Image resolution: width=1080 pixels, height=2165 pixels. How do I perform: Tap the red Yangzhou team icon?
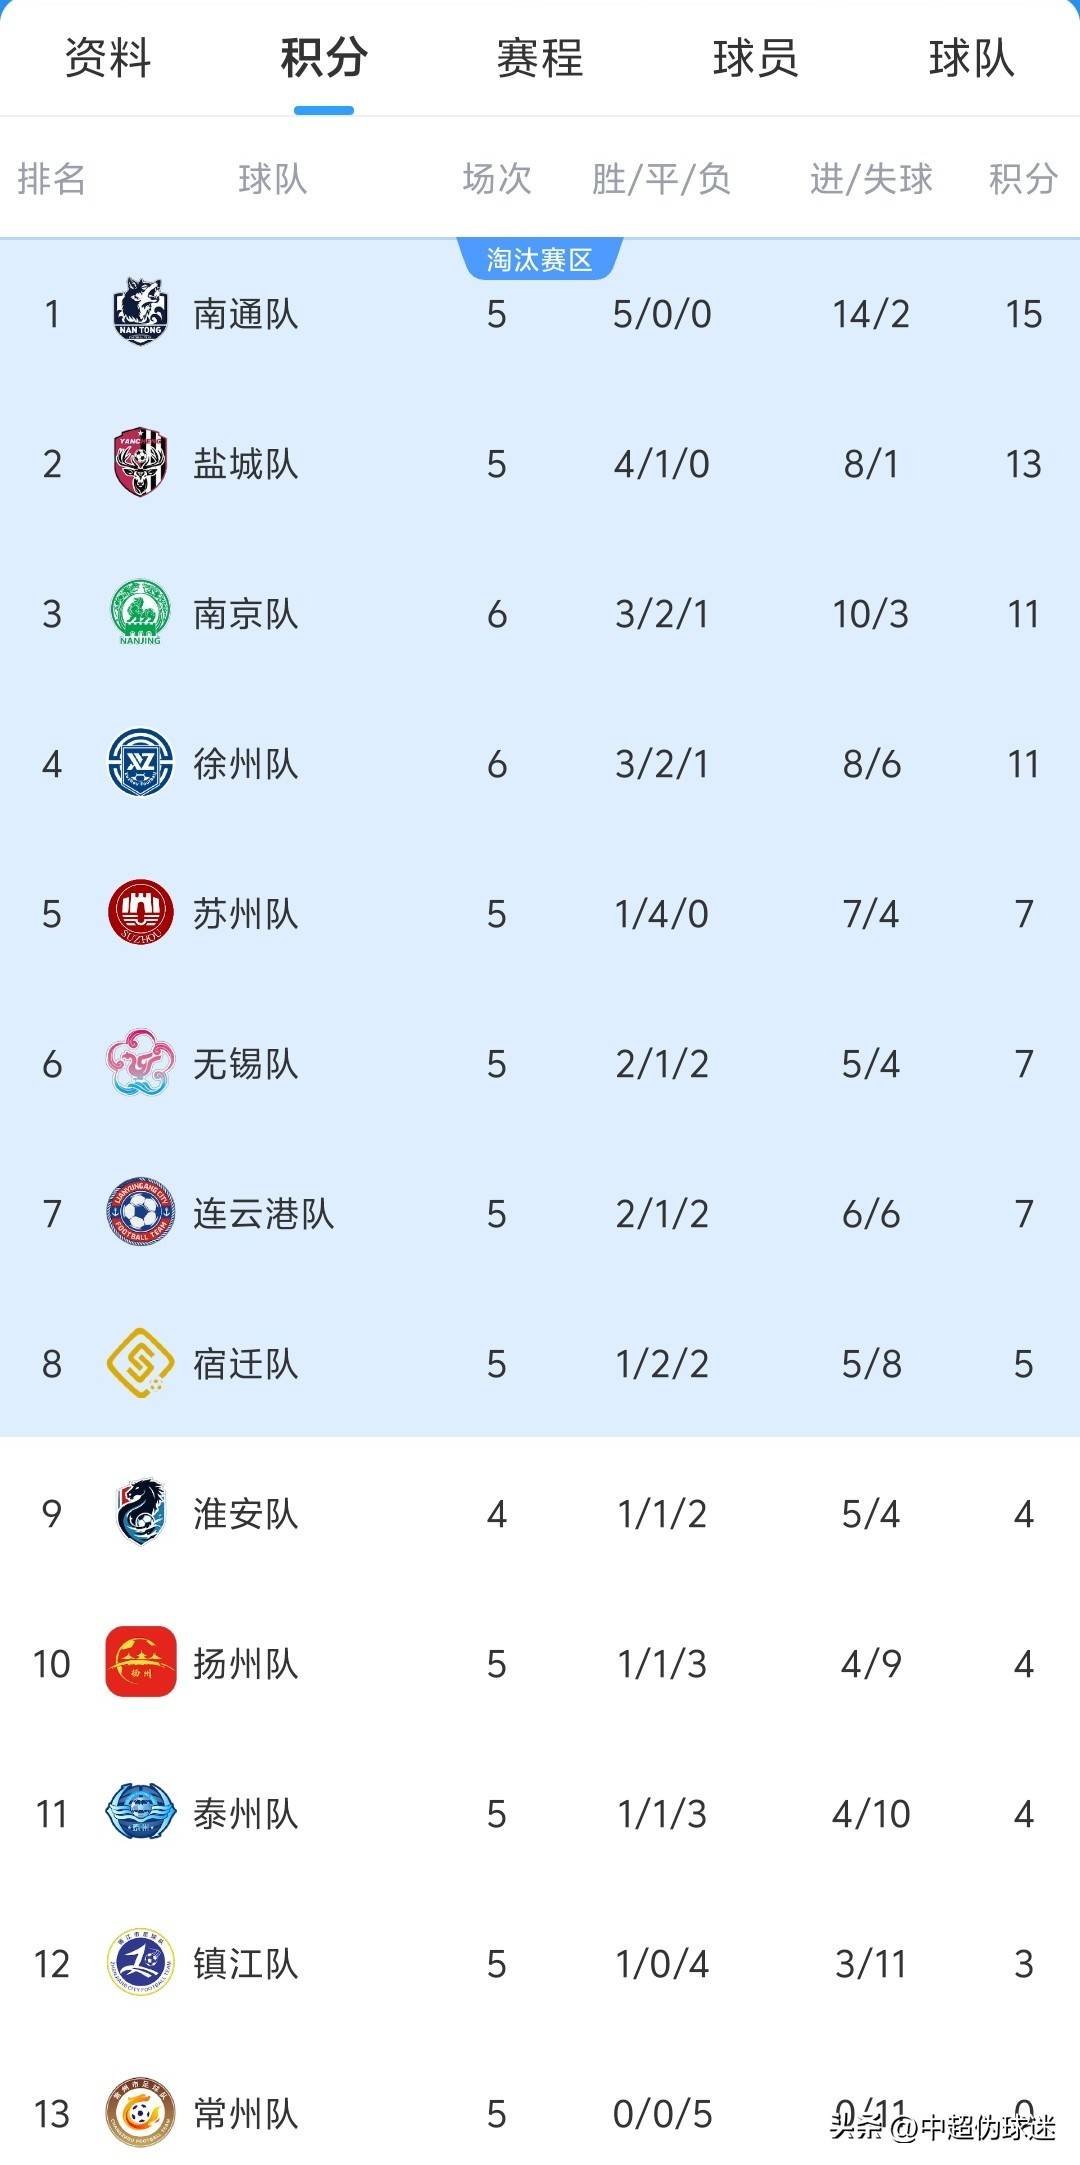[140, 1663]
